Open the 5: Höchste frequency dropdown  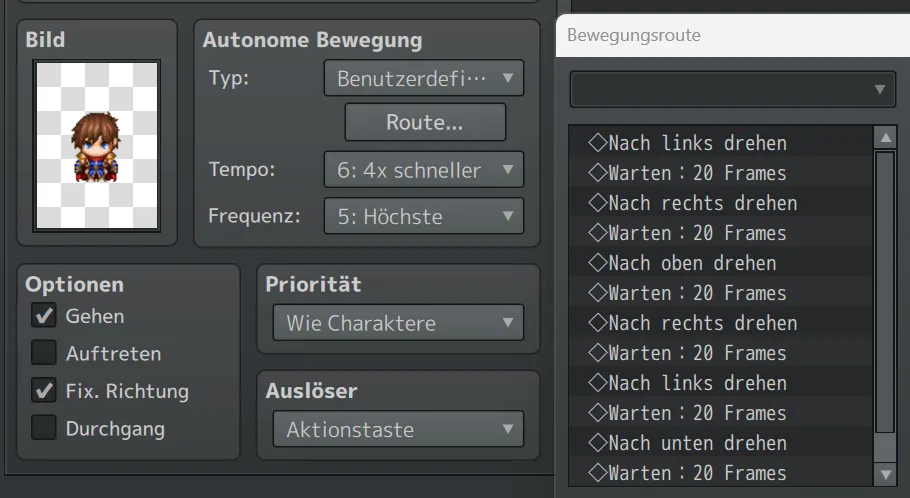click(x=424, y=216)
